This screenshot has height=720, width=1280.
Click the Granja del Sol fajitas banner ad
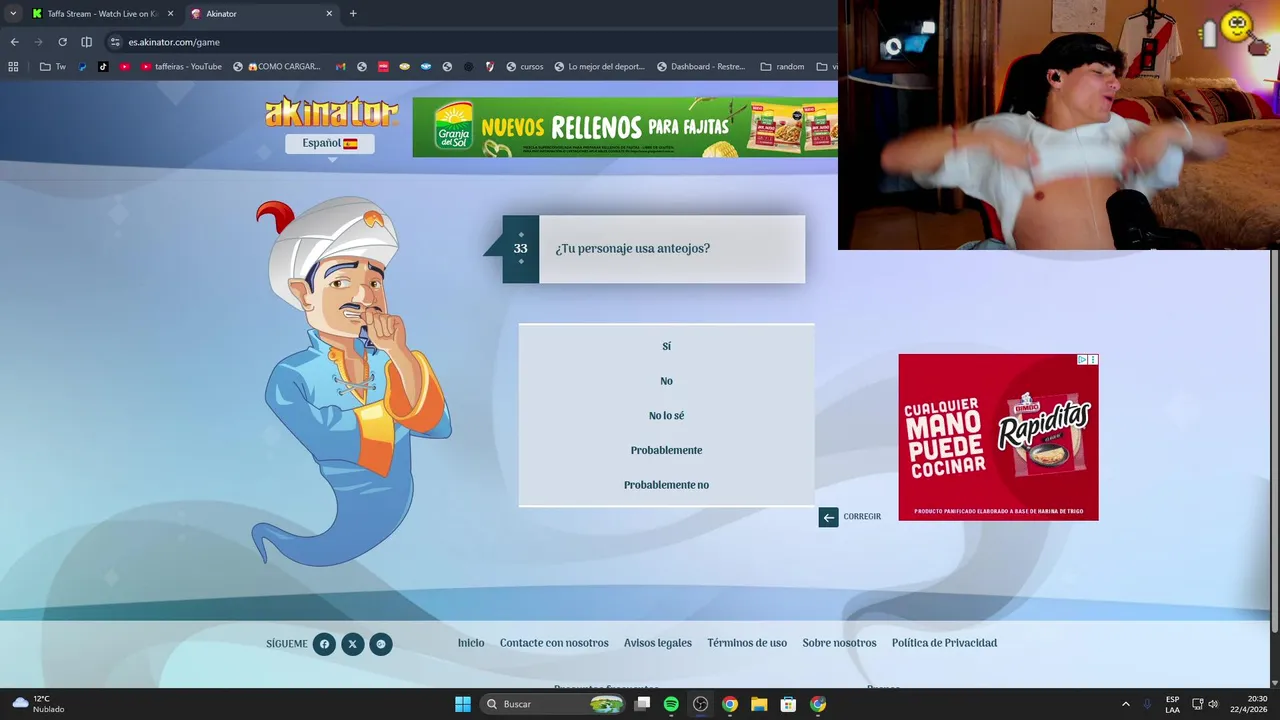(x=625, y=127)
